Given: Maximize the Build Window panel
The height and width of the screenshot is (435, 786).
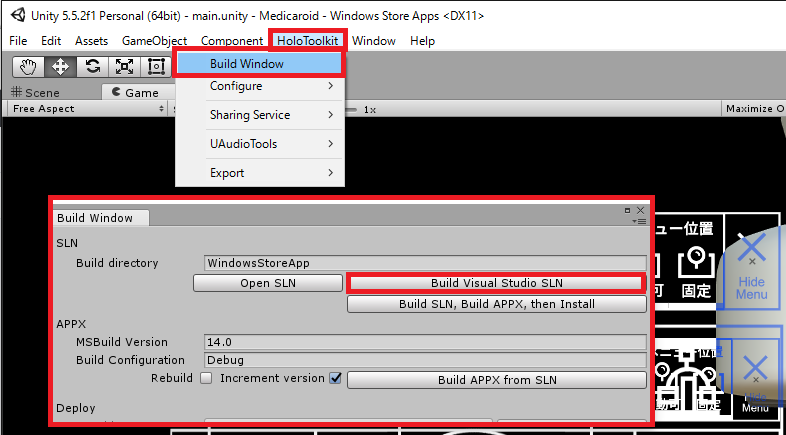Looking at the screenshot, I should pyautogui.click(x=628, y=210).
